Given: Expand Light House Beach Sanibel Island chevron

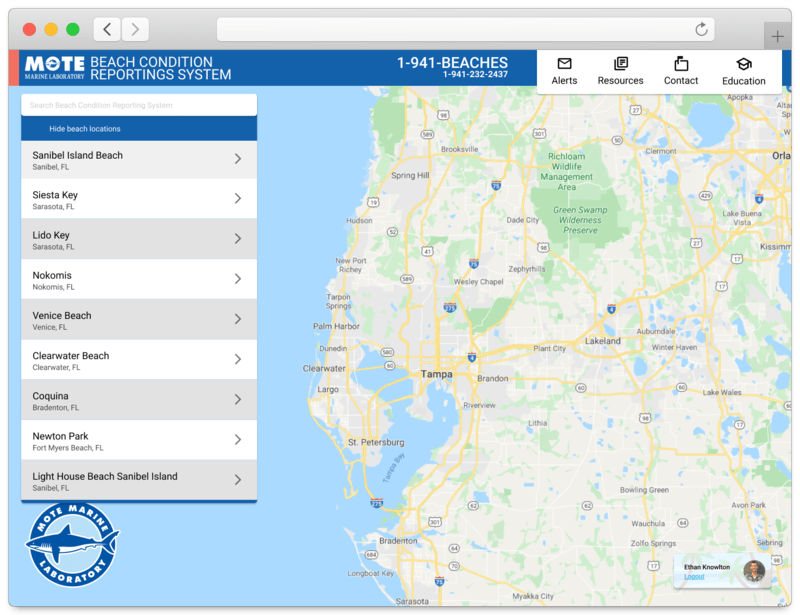Looking at the screenshot, I should tap(238, 480).
